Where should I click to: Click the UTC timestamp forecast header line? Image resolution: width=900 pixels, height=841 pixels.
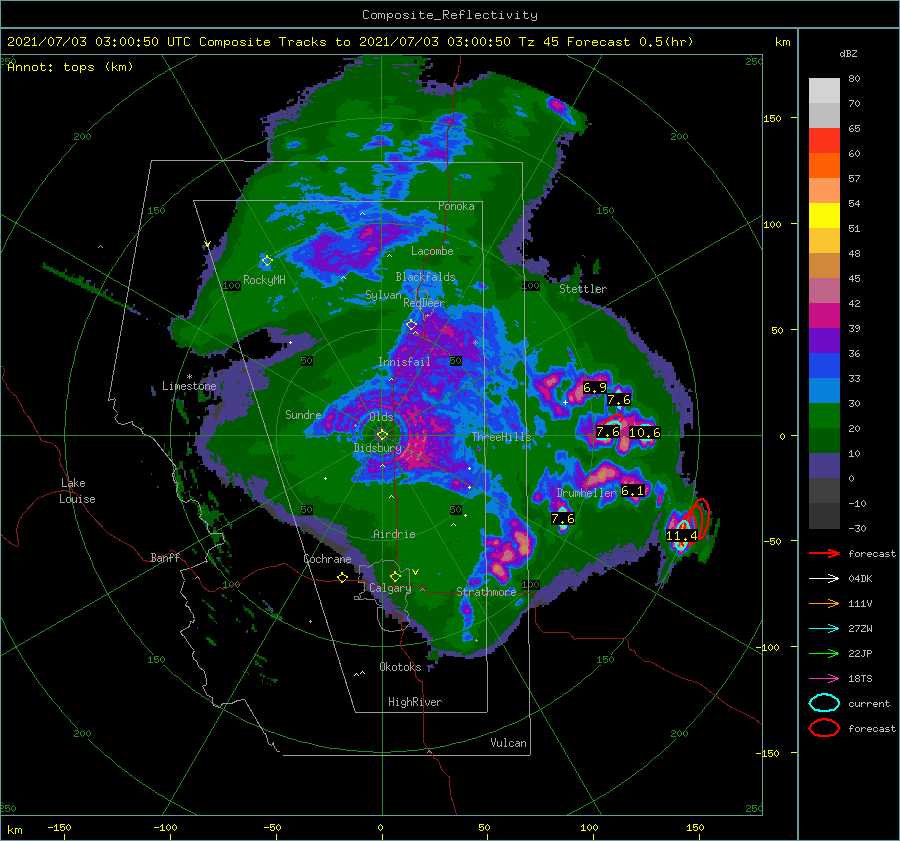(x=350, y=42)
